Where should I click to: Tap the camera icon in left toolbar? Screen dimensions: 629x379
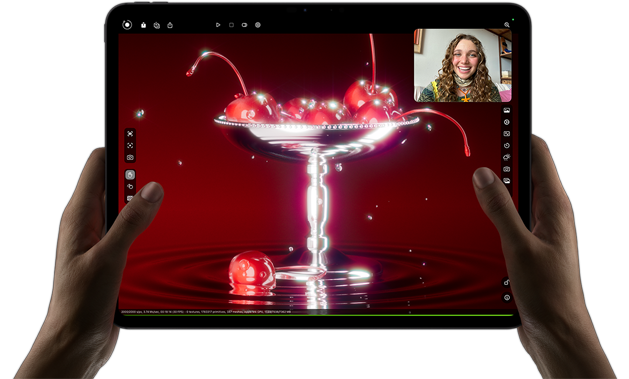pos(130,158)
